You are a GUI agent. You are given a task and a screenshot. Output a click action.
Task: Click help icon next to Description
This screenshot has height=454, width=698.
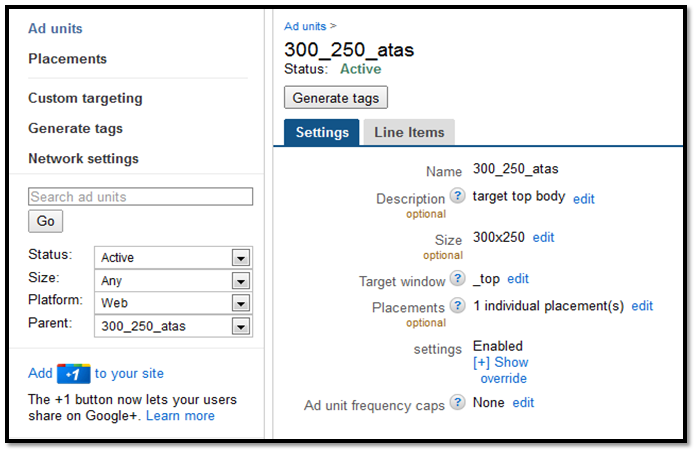pyautogui.click(x=457, y=197)
